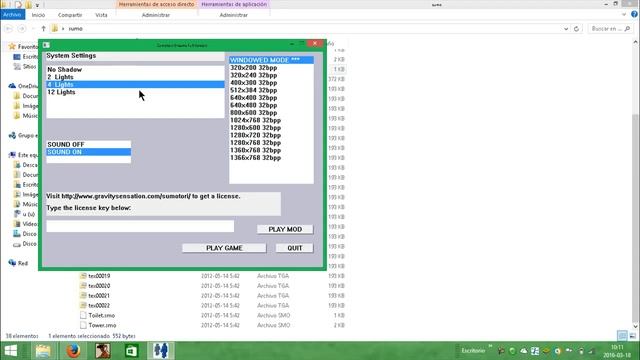Screen dimensions: 640x360
Task: Select the SOUND ON option
Action: point(89,152)
